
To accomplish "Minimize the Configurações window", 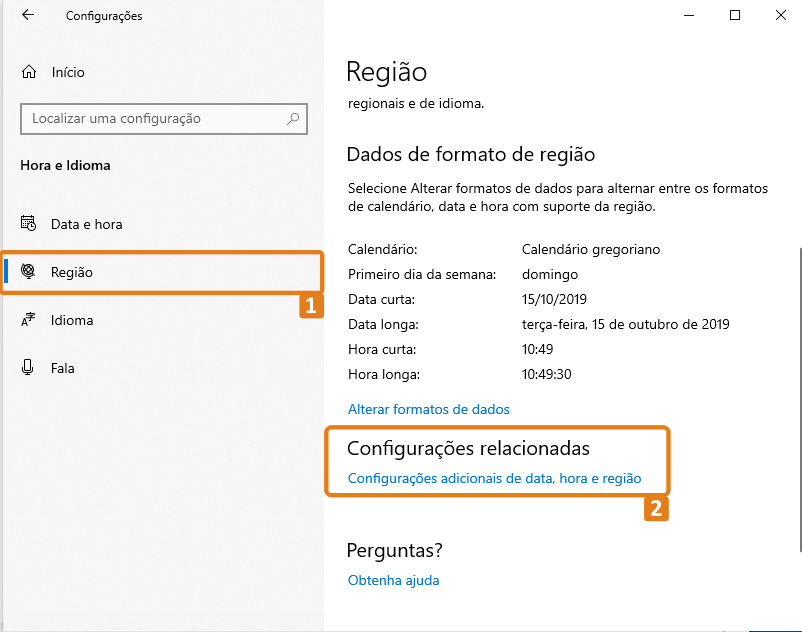I will tap(689, 15).
